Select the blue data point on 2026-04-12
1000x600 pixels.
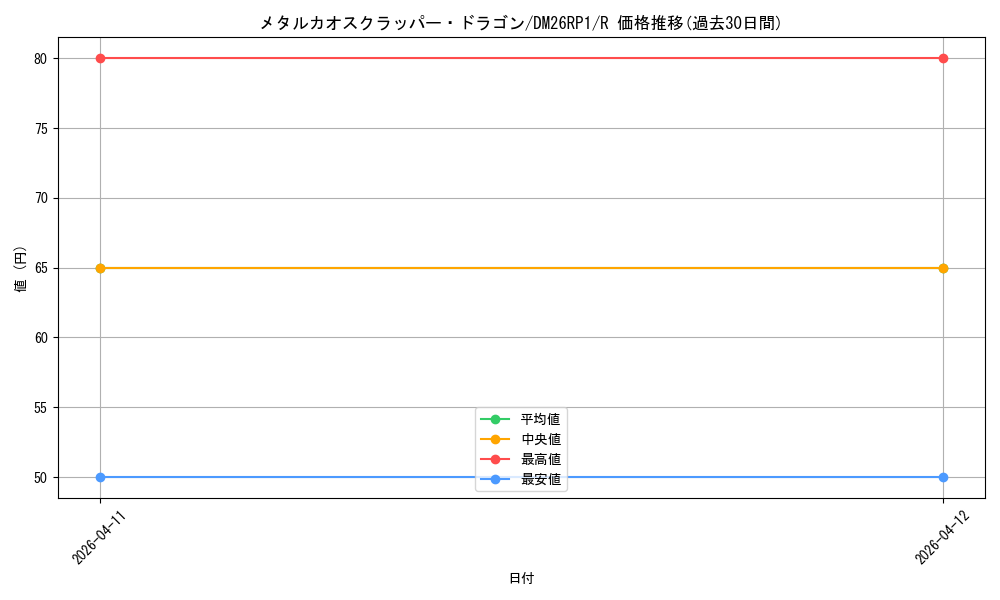(x=943, y=477)
